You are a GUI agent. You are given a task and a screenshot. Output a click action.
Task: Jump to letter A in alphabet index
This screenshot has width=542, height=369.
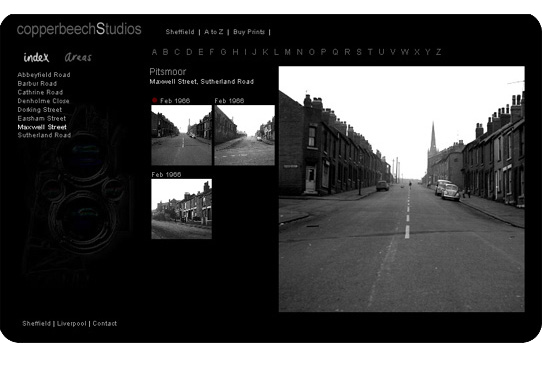(155, 52)
